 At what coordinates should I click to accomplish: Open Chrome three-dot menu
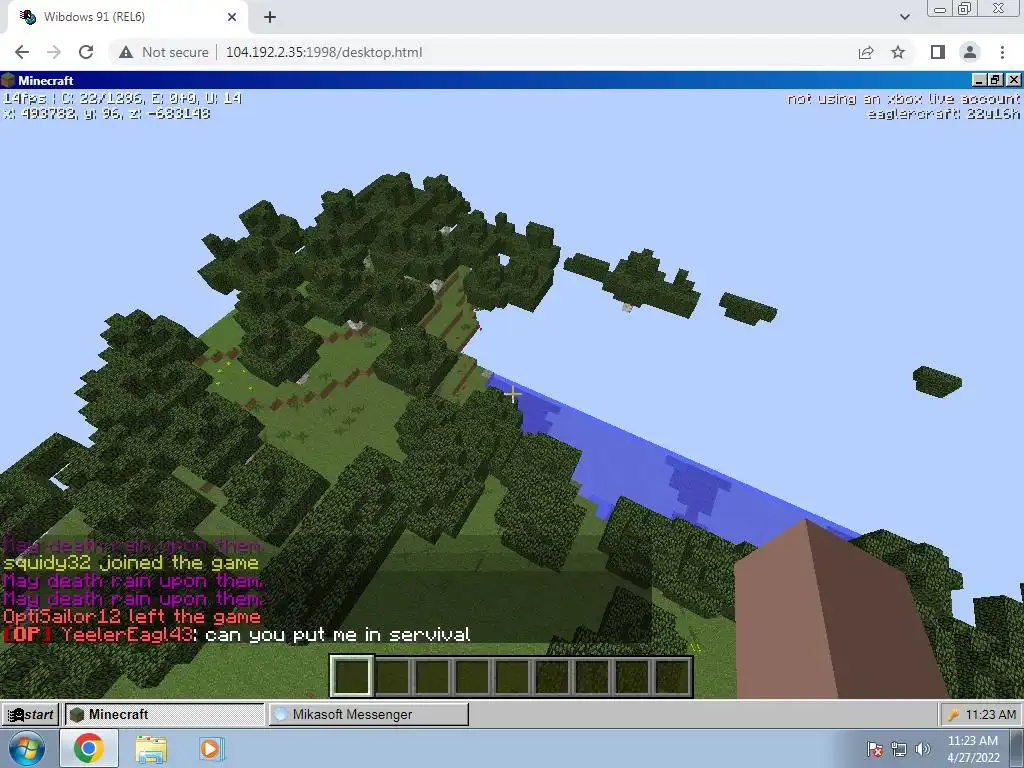point(1002,52)
